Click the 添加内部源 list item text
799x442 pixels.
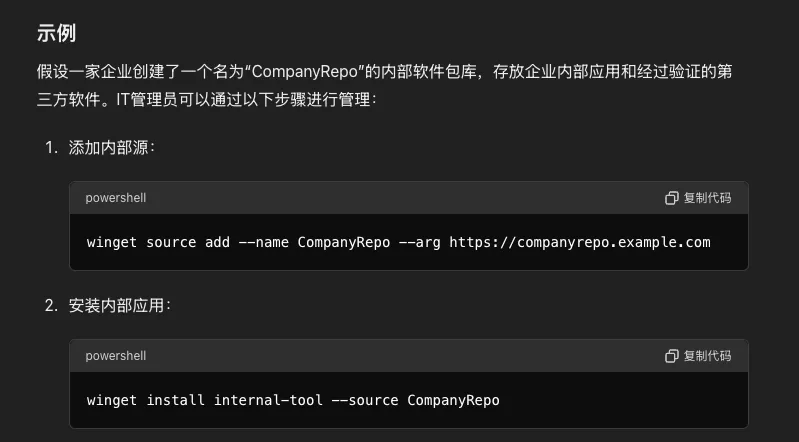click(108, 148)
